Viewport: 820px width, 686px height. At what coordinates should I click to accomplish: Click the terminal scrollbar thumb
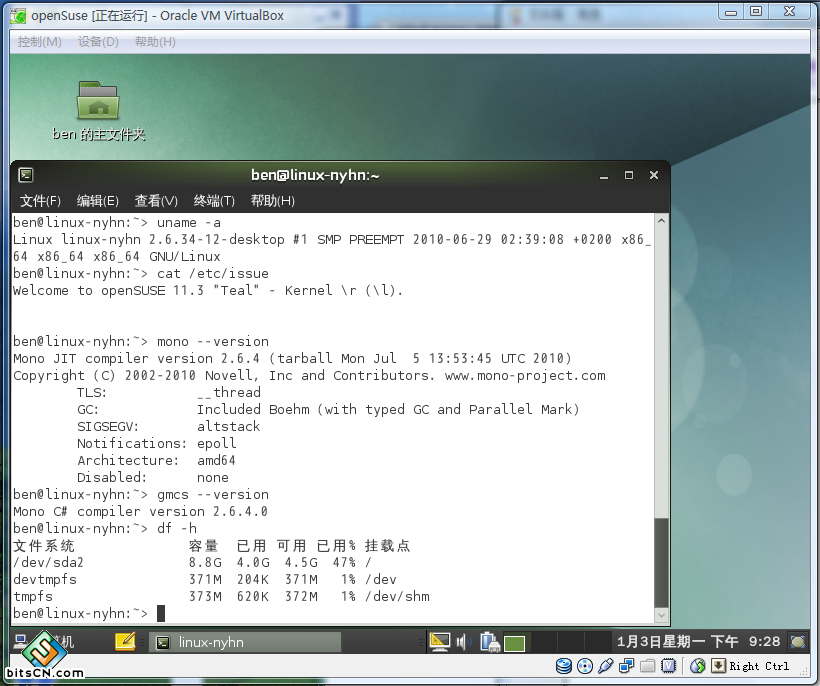[x=661, y=563]
